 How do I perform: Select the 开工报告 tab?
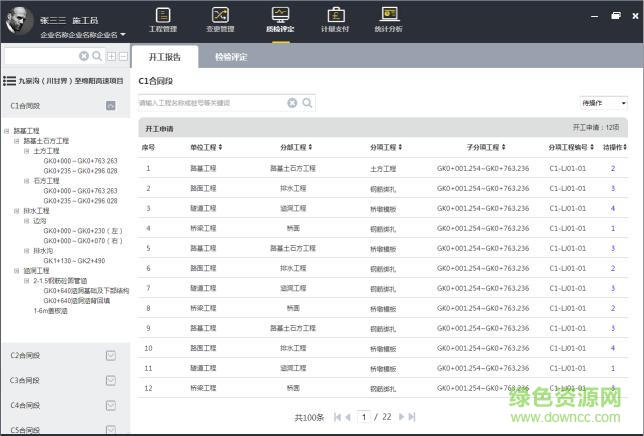pyautogui.click(x=164, y=58)
